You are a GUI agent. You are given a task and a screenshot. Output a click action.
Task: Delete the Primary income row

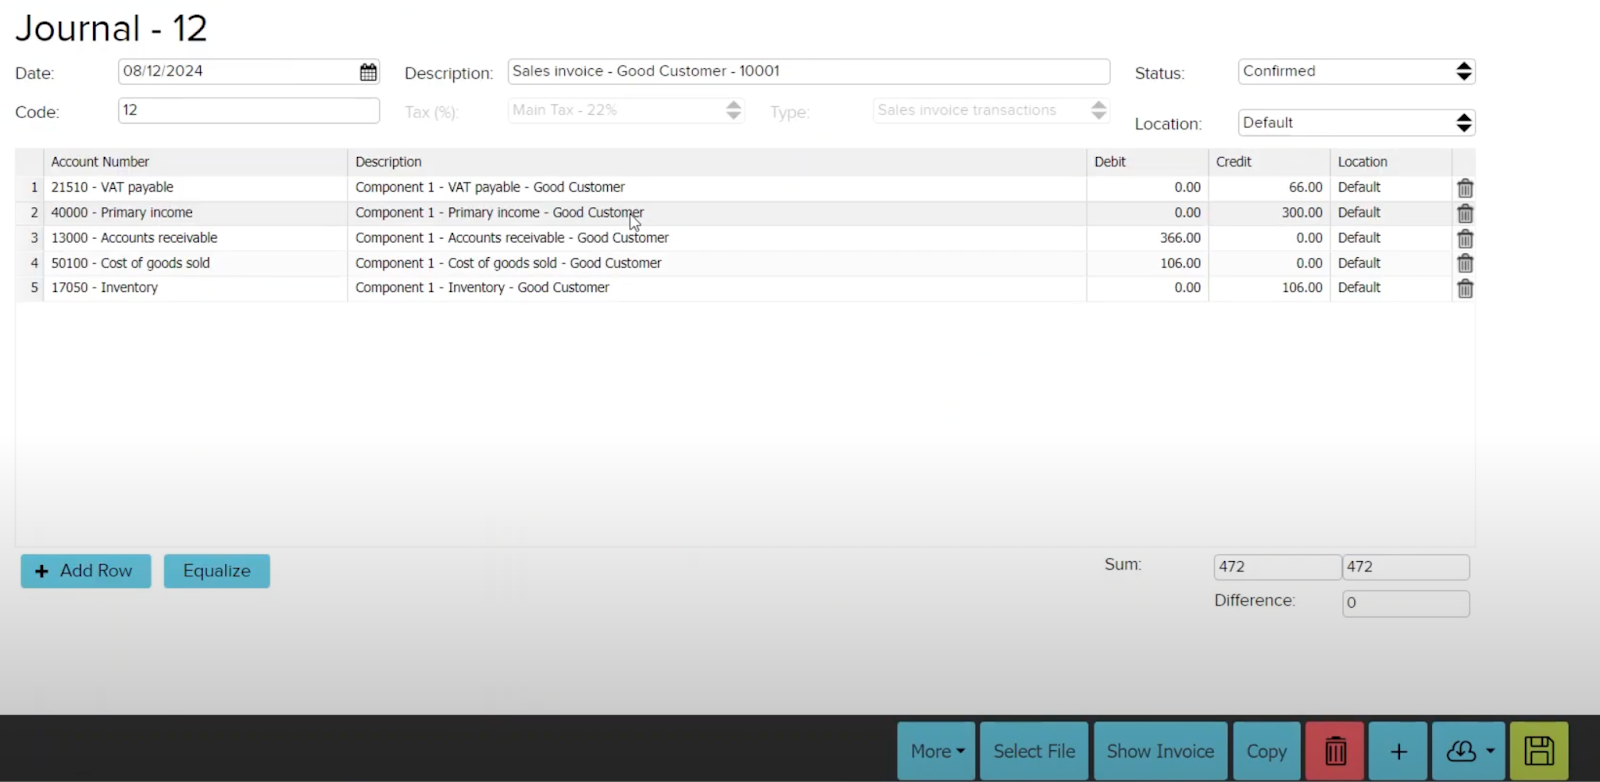tap(1464, 213)
